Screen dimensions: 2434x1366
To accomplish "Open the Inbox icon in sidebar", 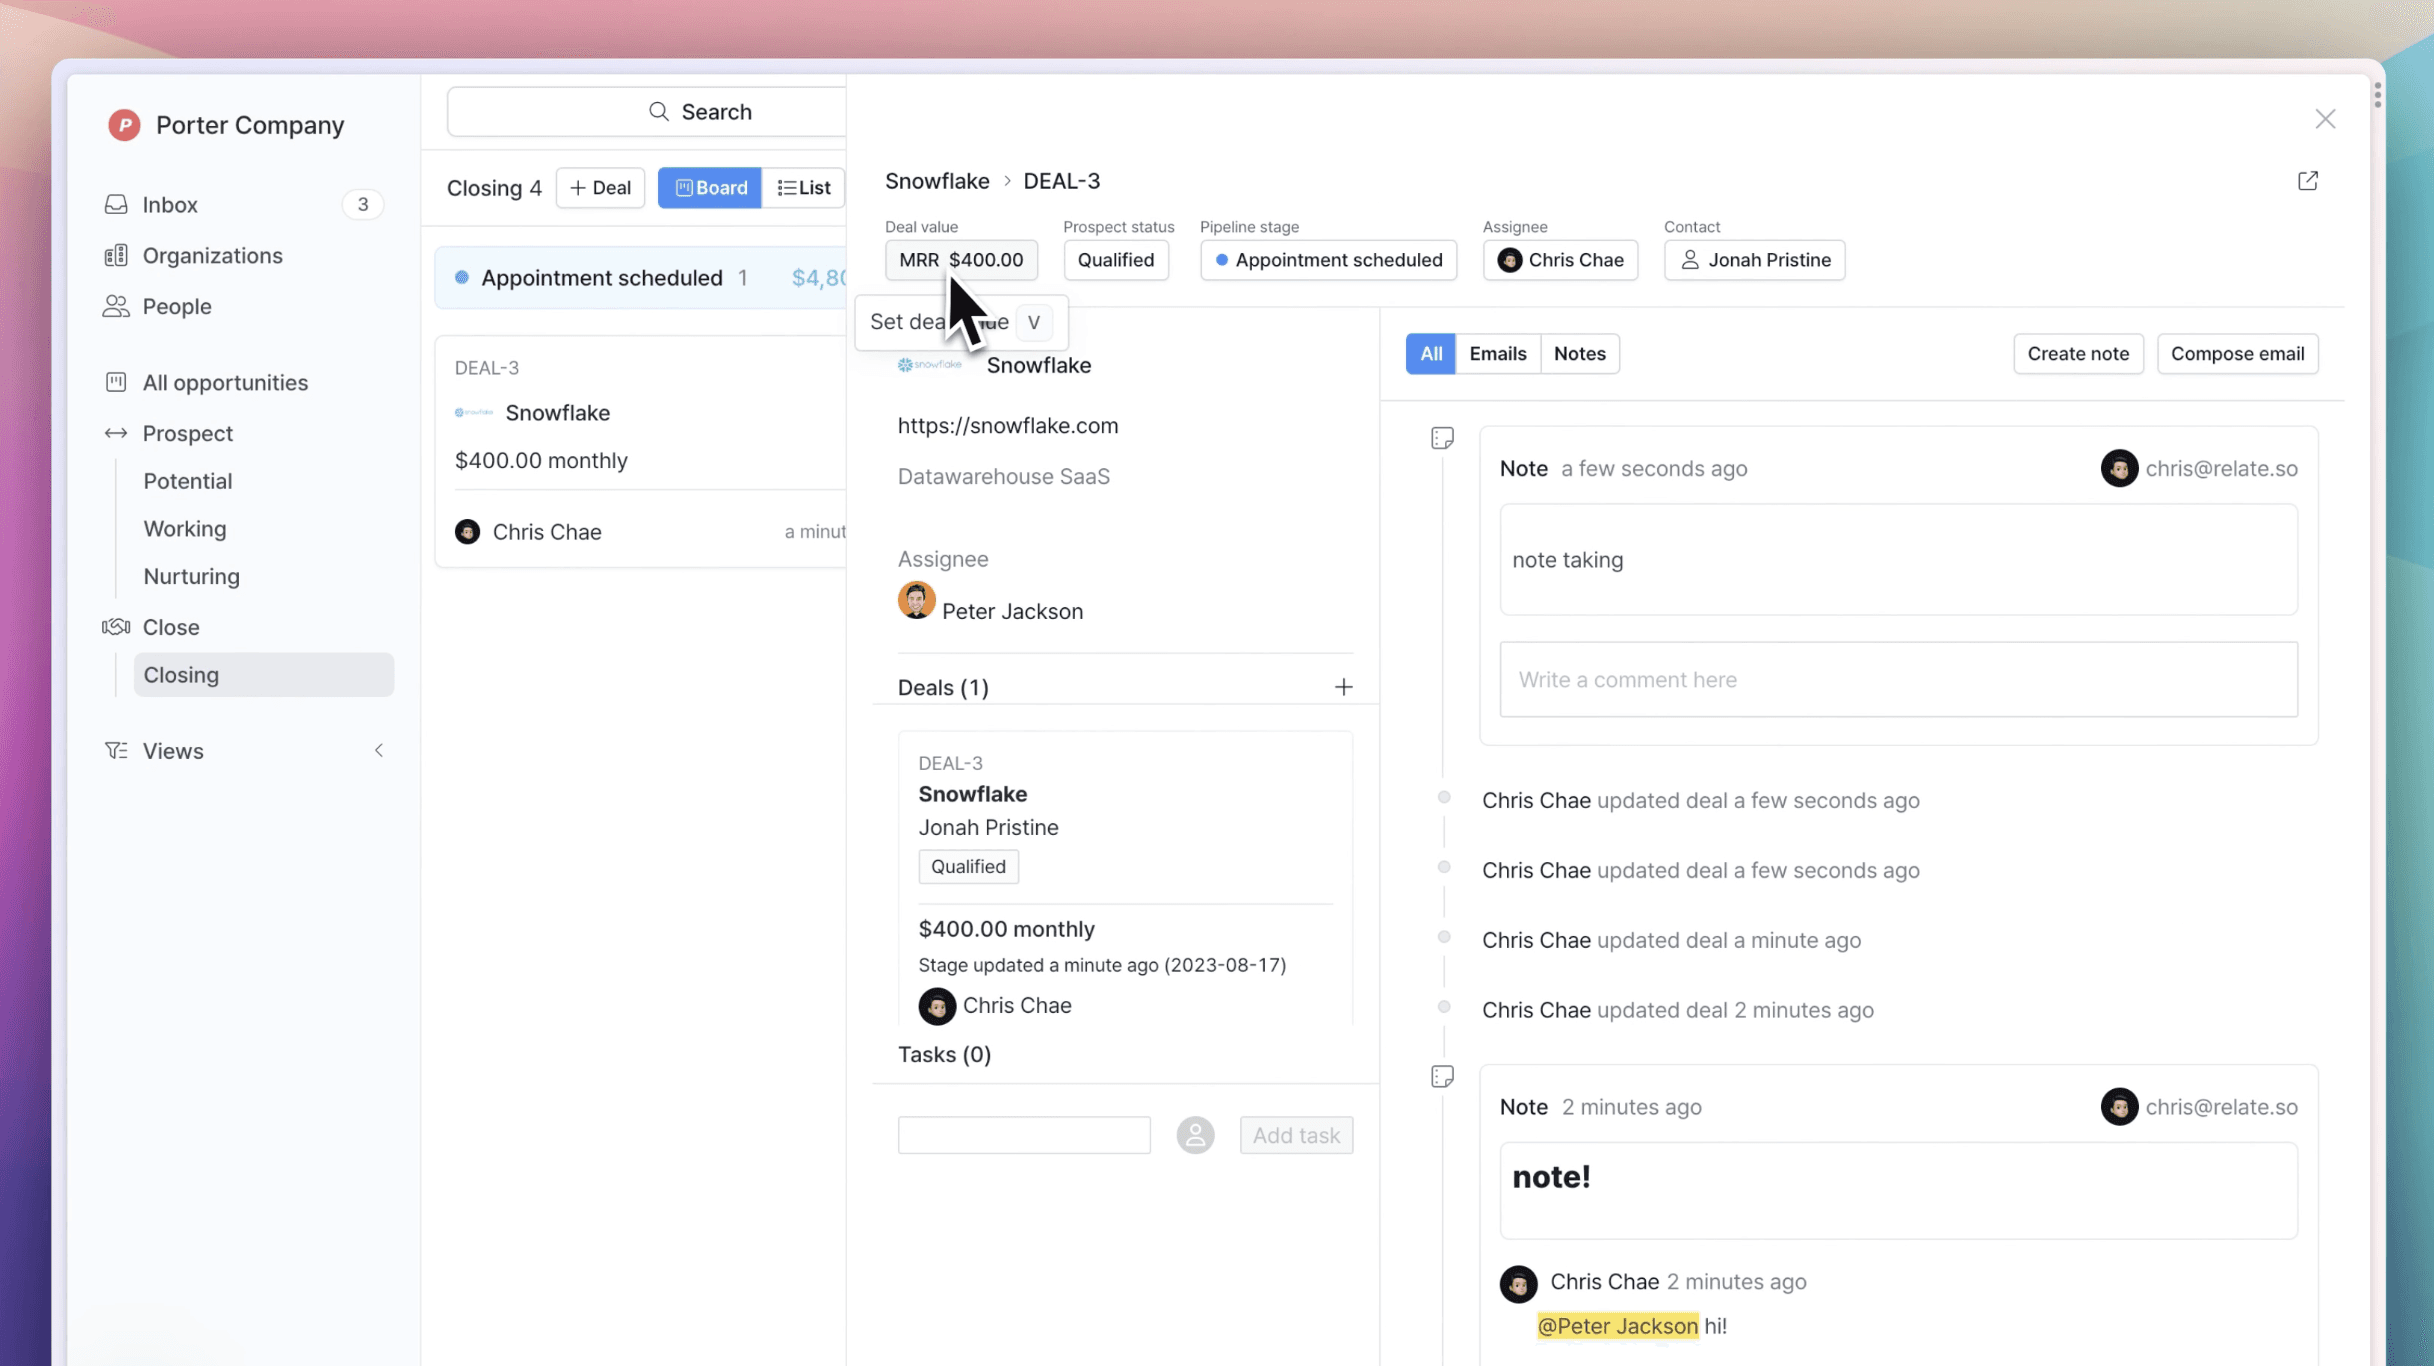I will [x=116, y=204].
